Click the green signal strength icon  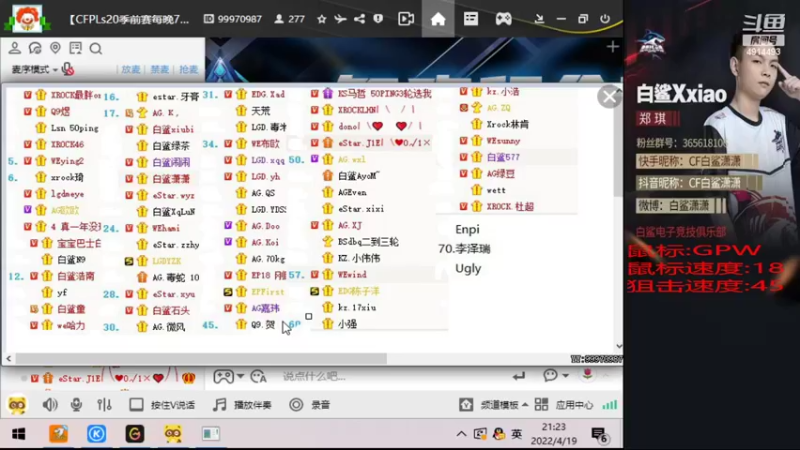609,405
